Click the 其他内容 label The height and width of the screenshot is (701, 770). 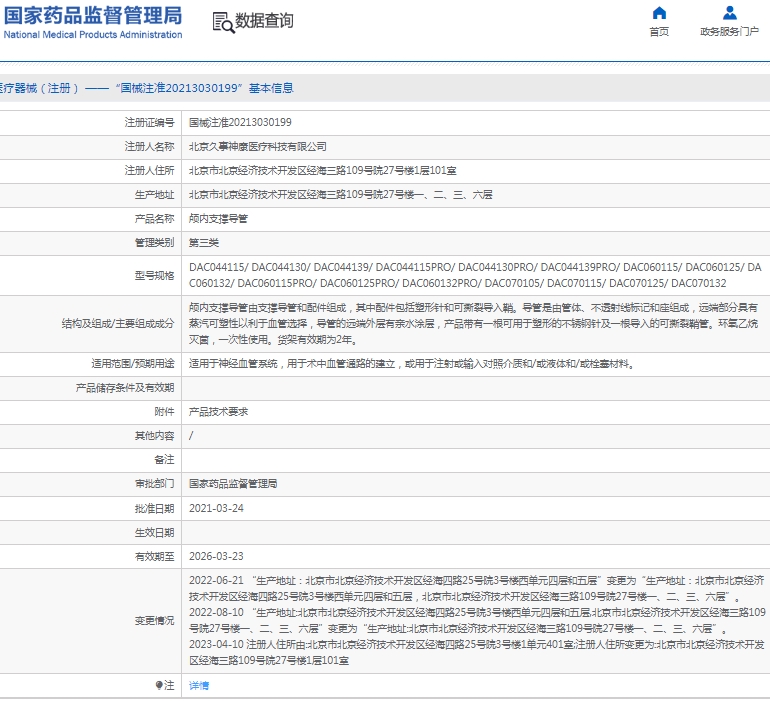154,436
